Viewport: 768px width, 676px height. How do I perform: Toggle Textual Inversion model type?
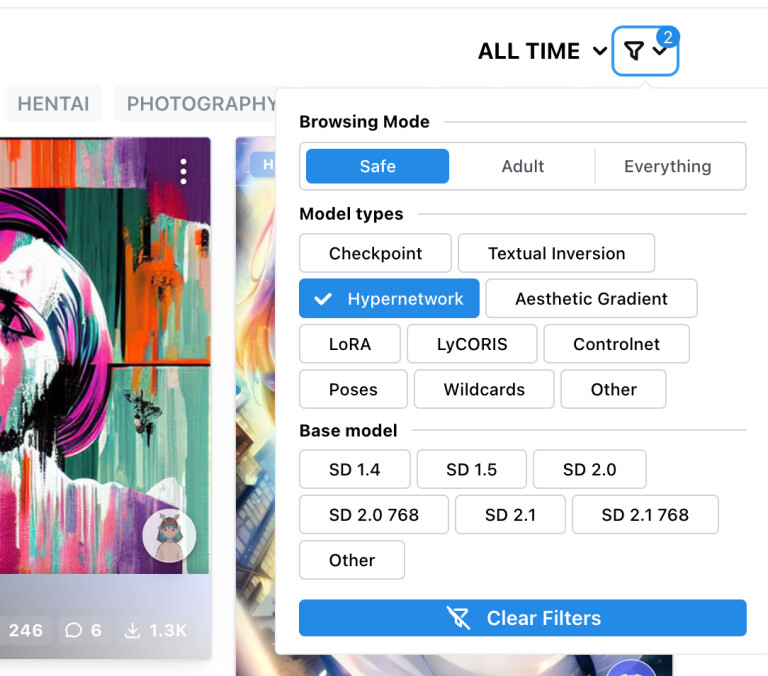(x=556, y=253)
